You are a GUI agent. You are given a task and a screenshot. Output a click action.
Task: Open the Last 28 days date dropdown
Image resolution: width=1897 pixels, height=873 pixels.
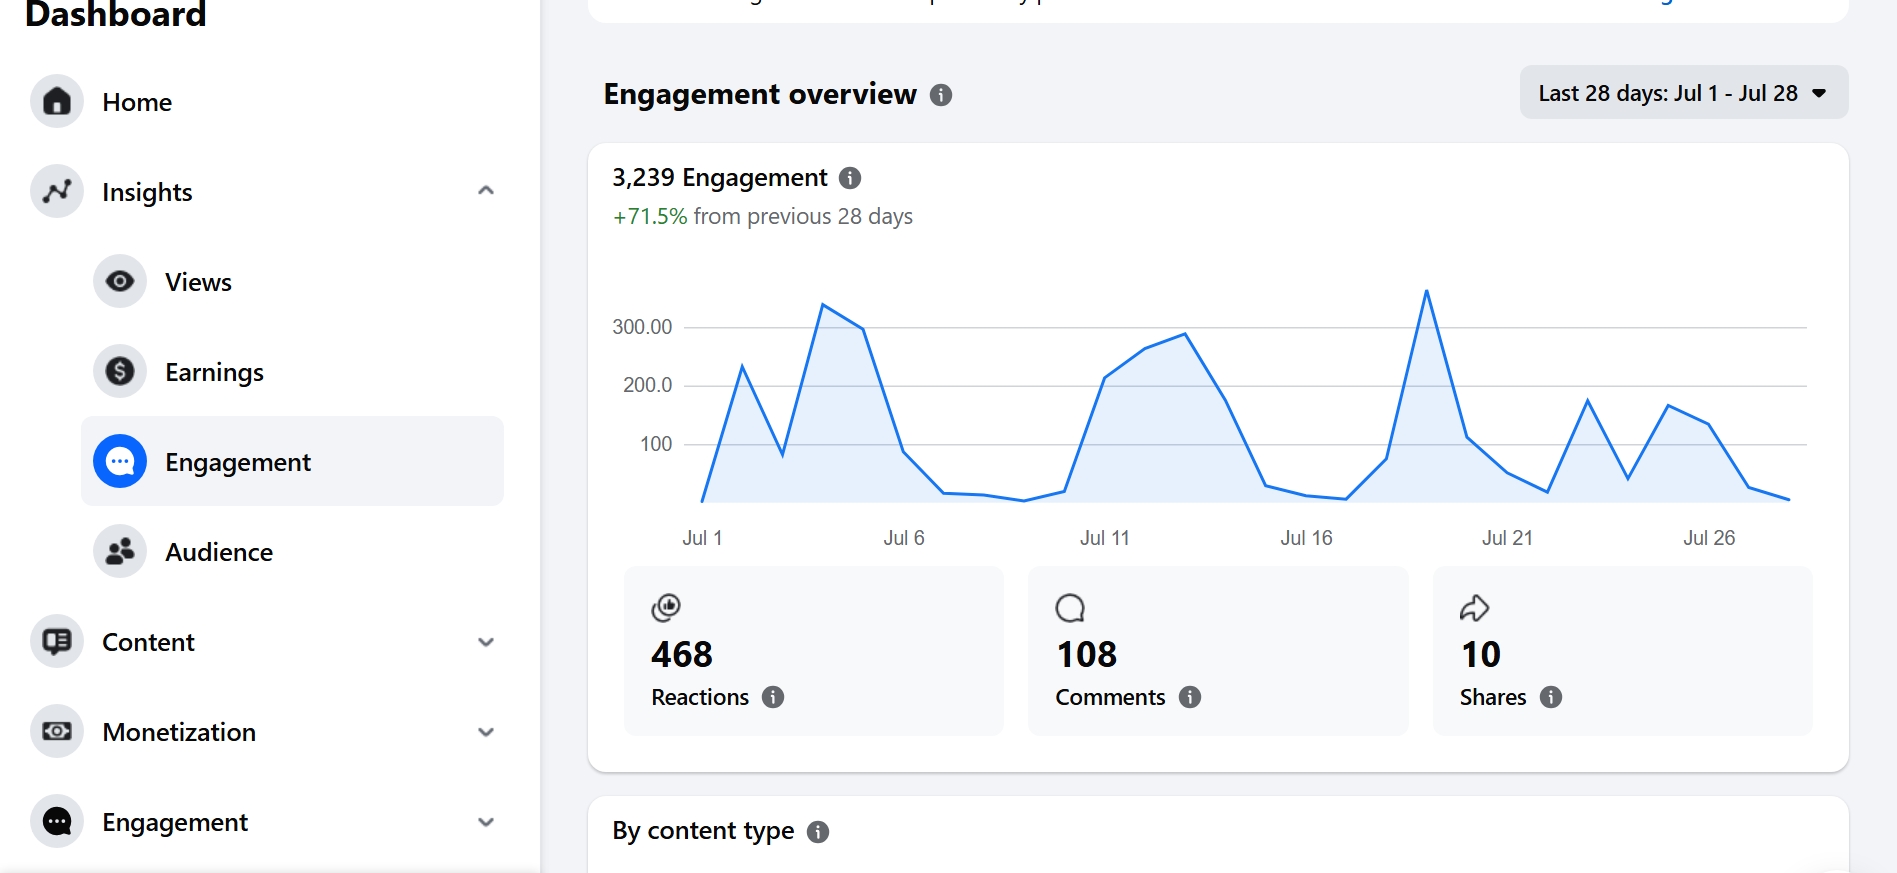(x=1684, y=93)
